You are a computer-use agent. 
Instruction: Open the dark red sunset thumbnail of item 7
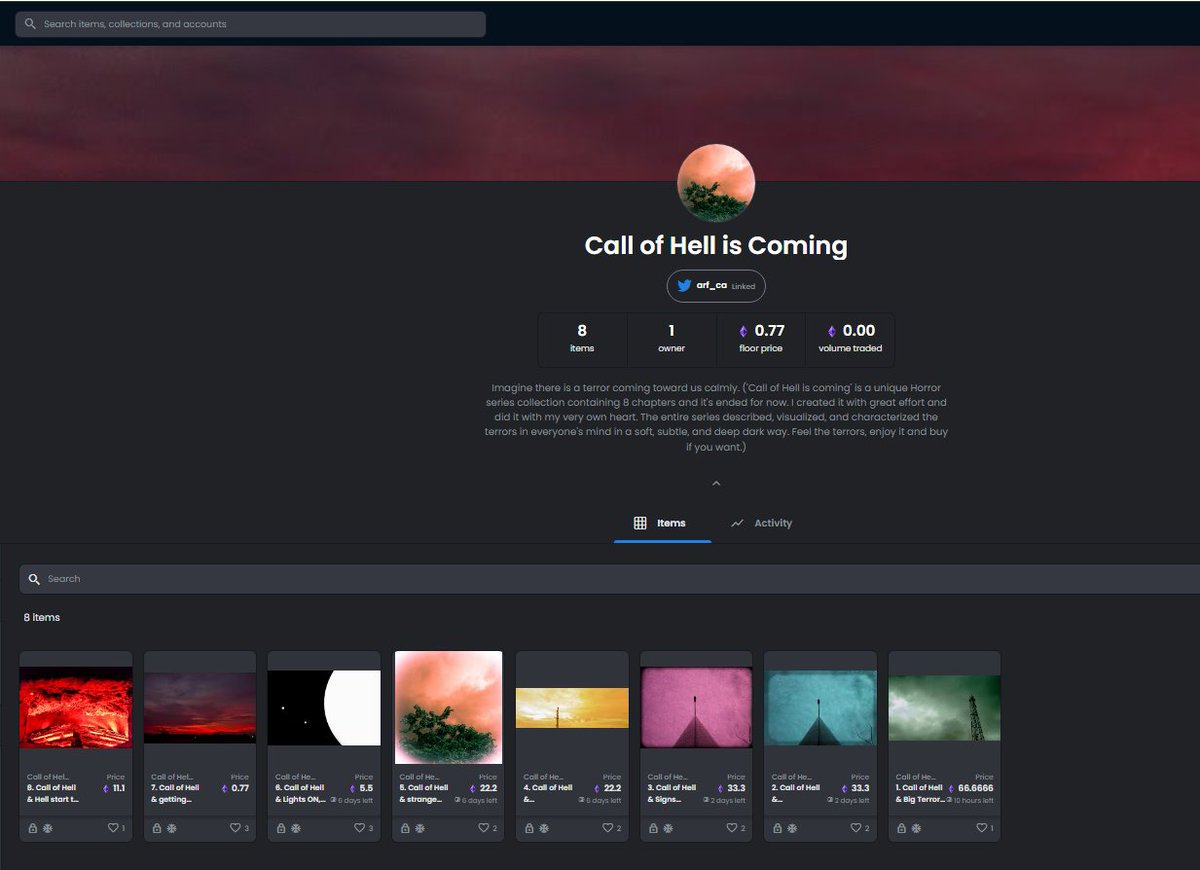[200, 708]
